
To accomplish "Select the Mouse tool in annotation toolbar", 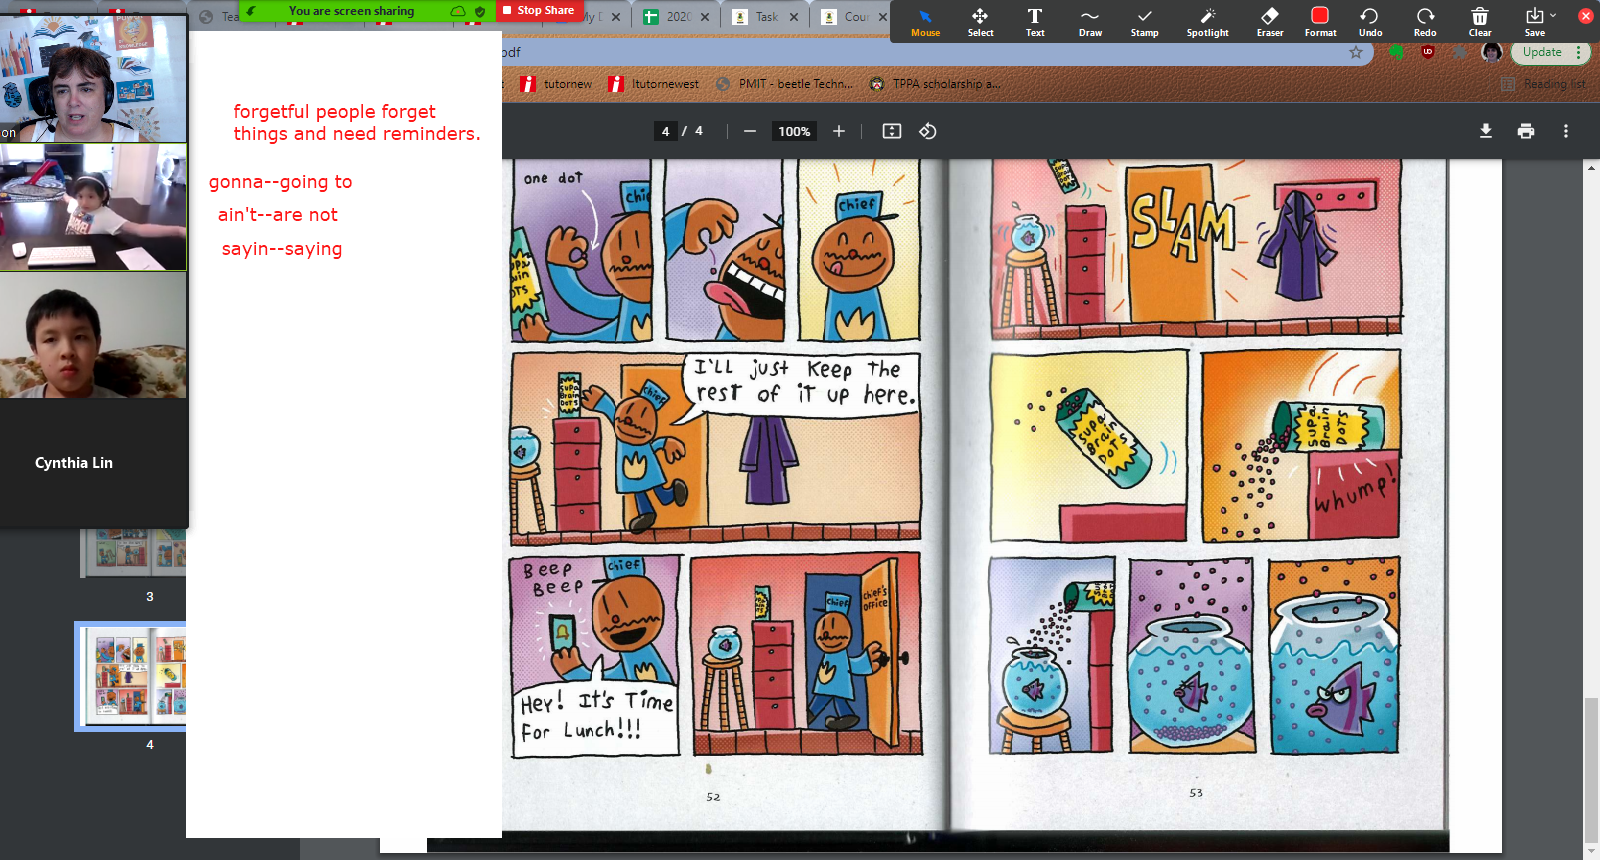I will (925, 21).
